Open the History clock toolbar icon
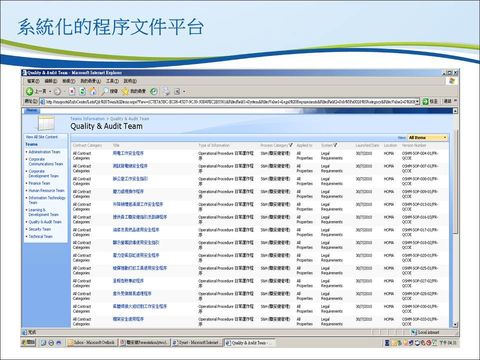 click(154, 91)
